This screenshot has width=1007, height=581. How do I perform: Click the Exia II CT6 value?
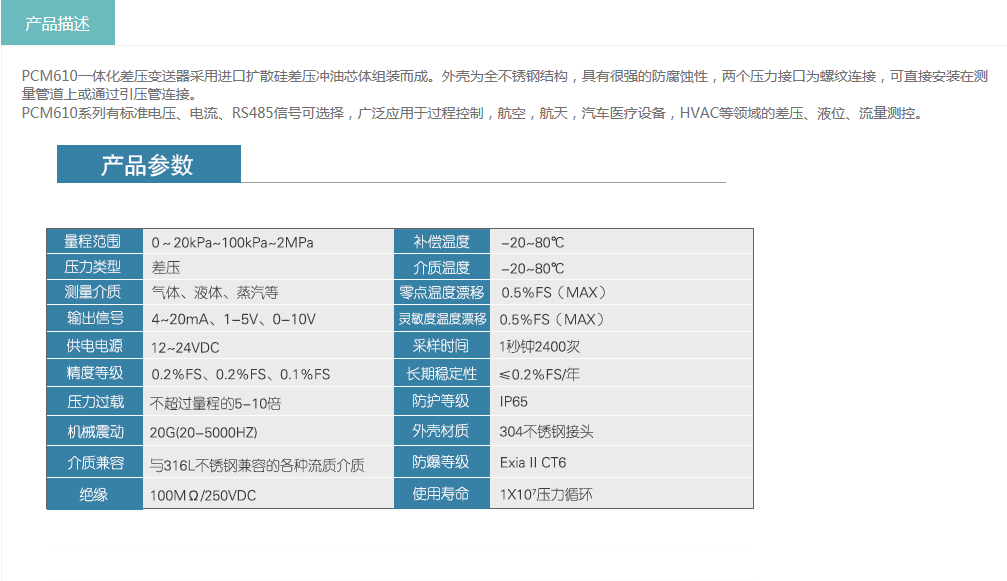click(x=533, y=462)
